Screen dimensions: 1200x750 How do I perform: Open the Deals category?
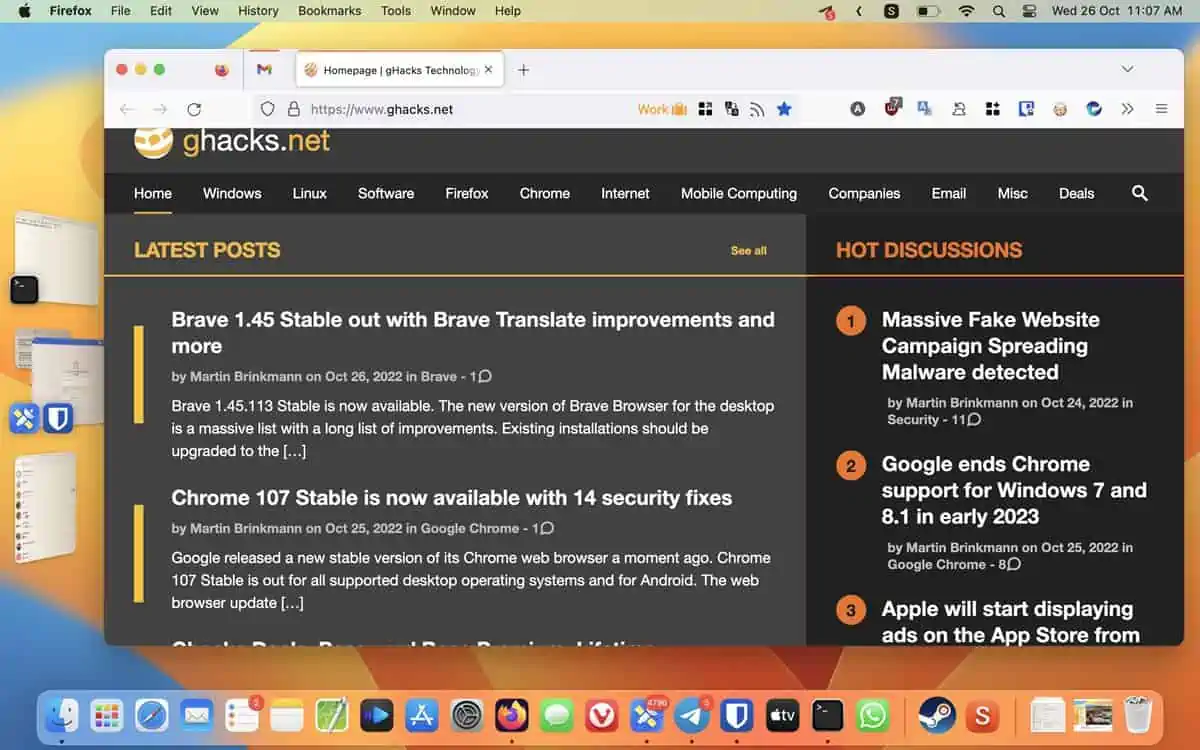1076,193
